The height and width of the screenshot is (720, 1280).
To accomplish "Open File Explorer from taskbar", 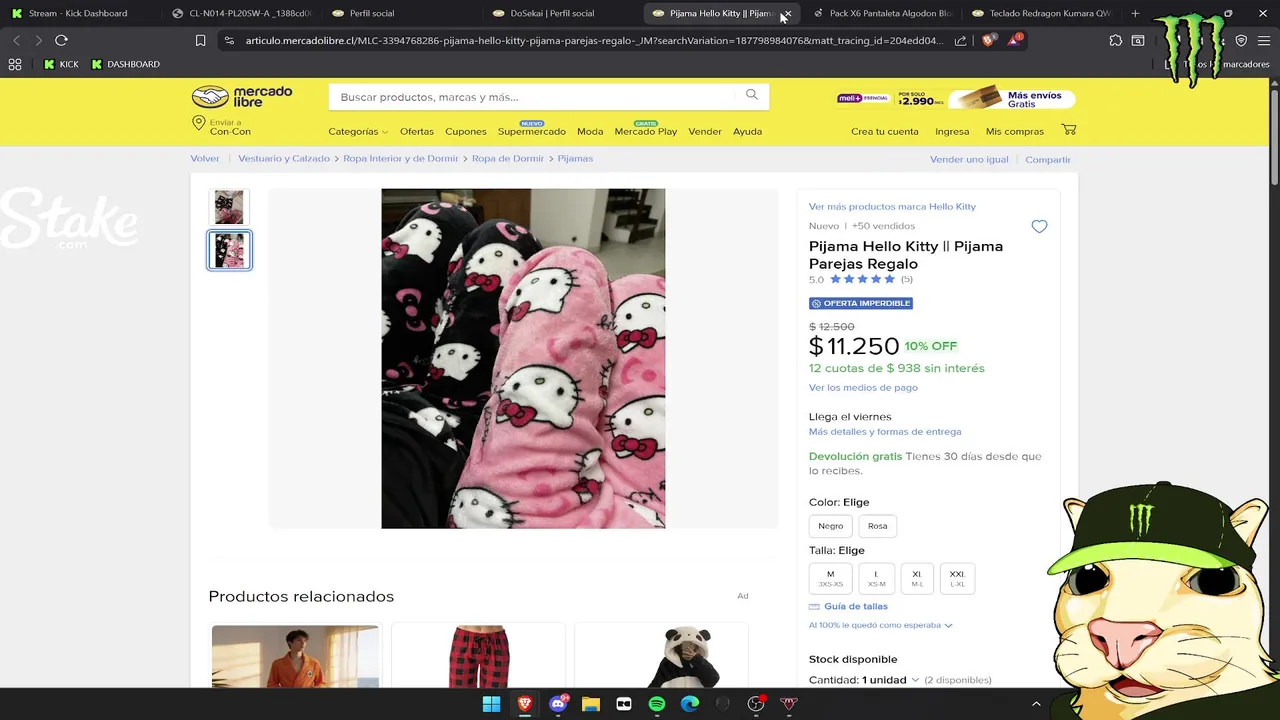I will click(x=591, y=704).
